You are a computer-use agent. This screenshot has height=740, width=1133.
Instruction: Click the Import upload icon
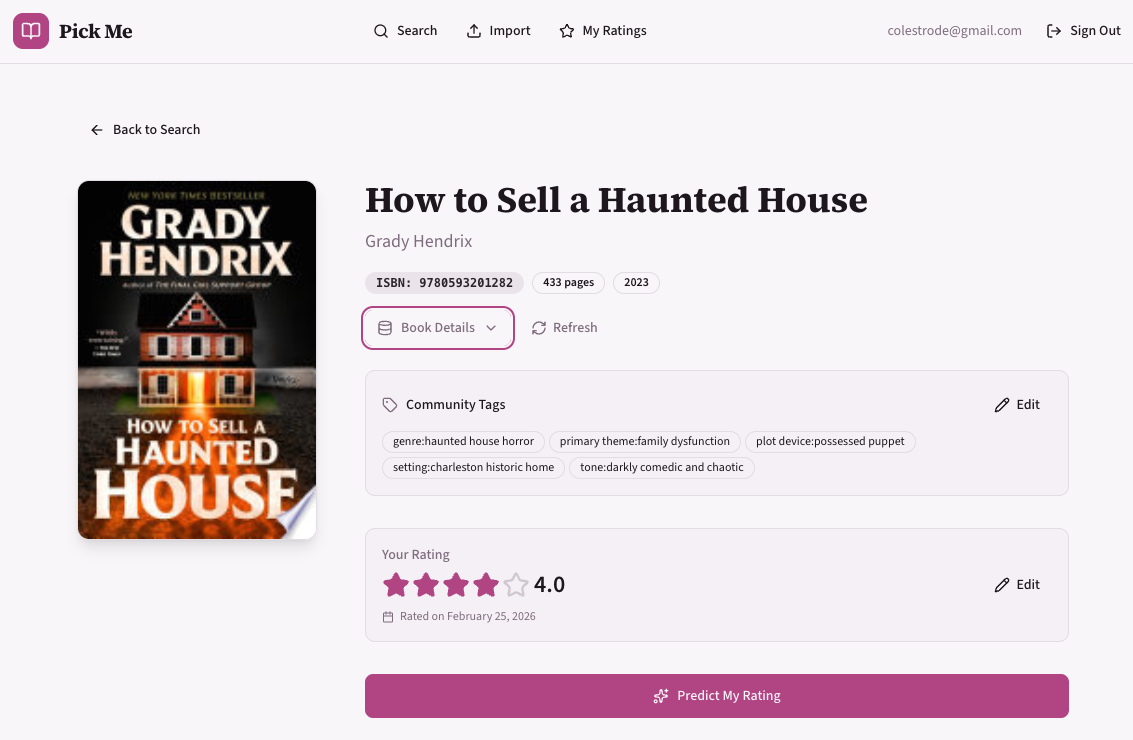coord(474,31)
